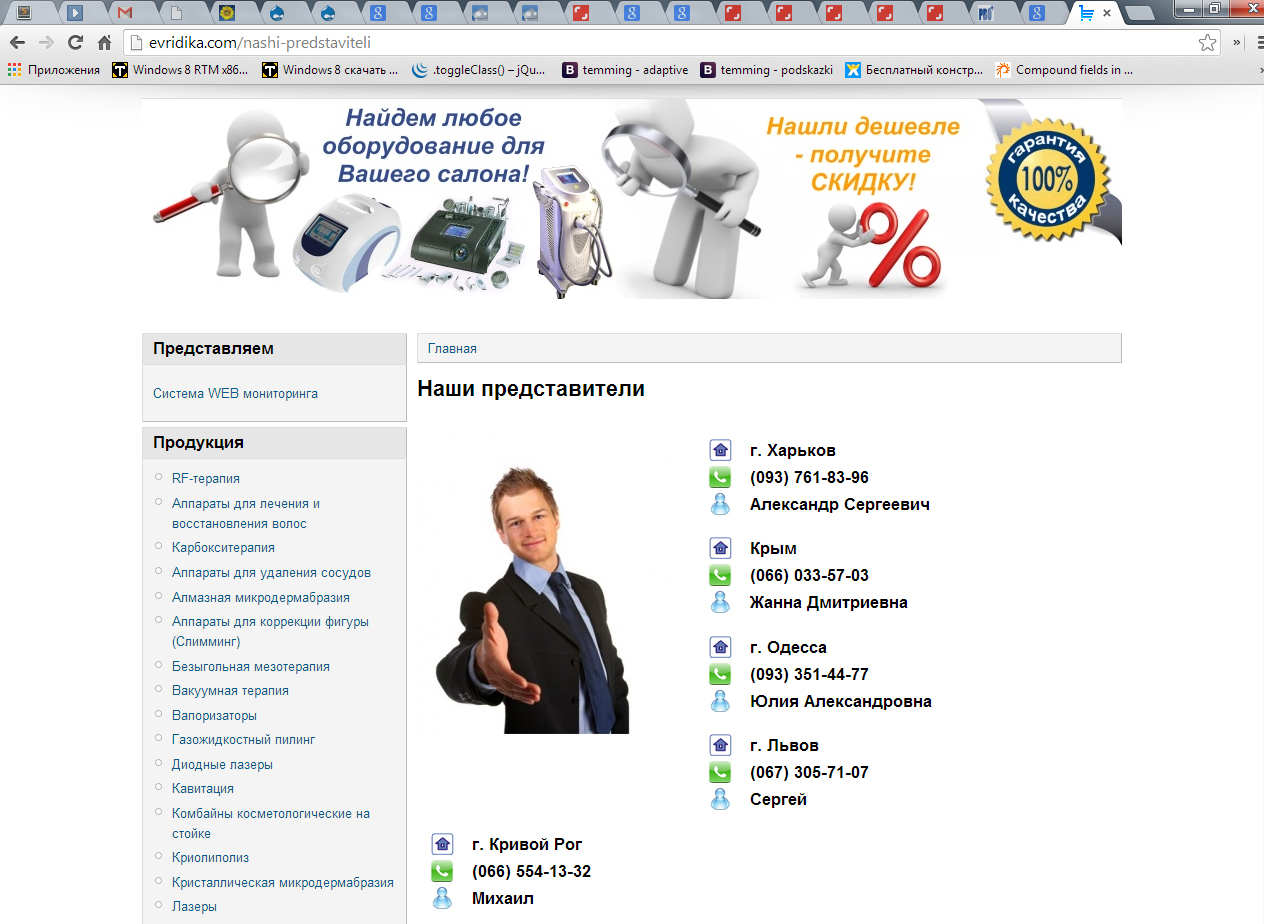Open the Кристаллическая микродермабразия category
Screen dimensions: 1264x924
click(283, 883)
